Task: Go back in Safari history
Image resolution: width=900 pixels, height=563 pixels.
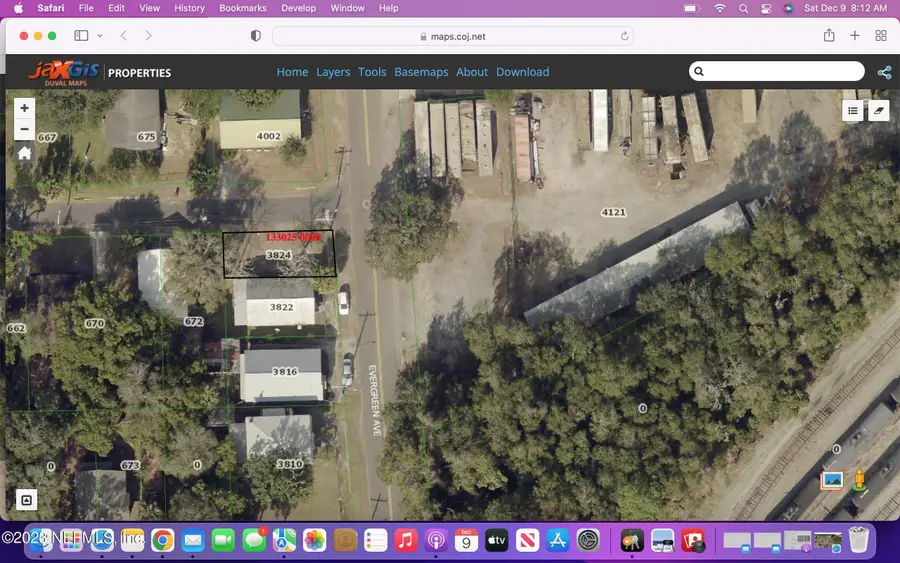Action: coord(123,36)
